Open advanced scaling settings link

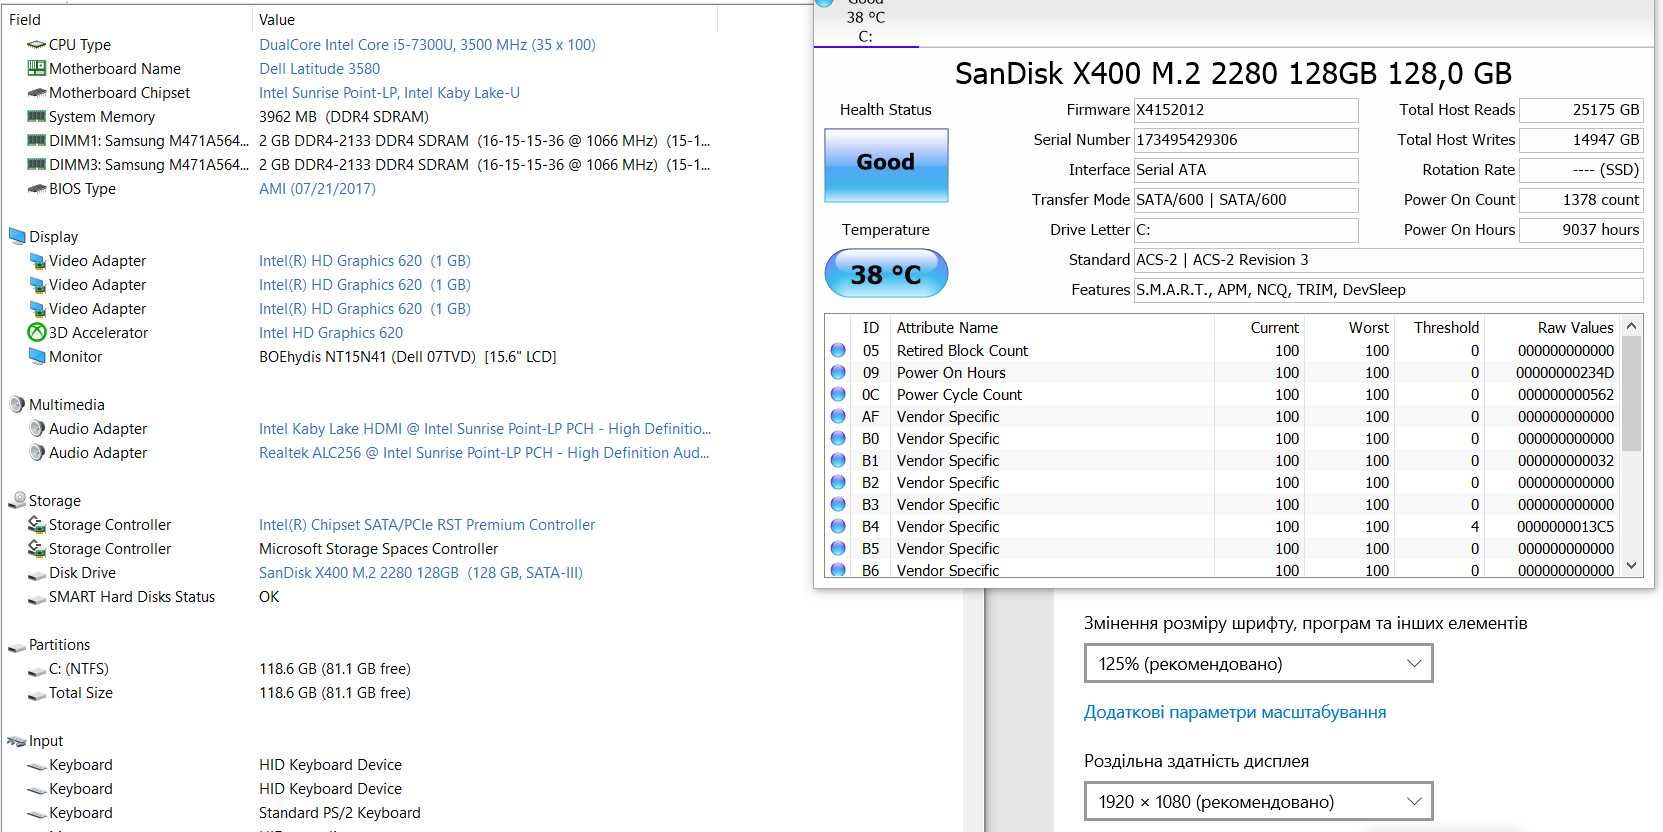click(x=1235, y=713)
